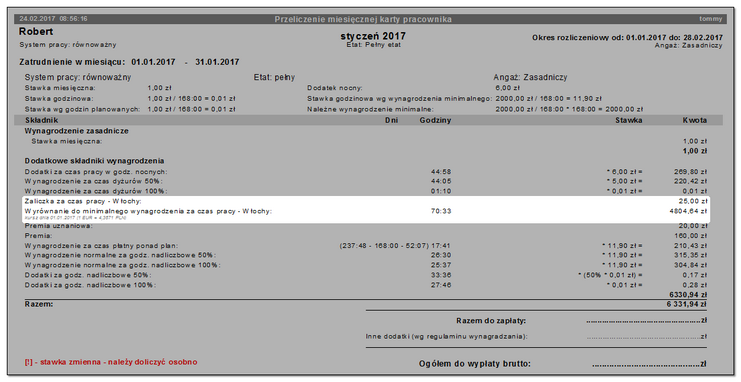Click the Składnik column header

pyautogui.click(x=42, y=121)
